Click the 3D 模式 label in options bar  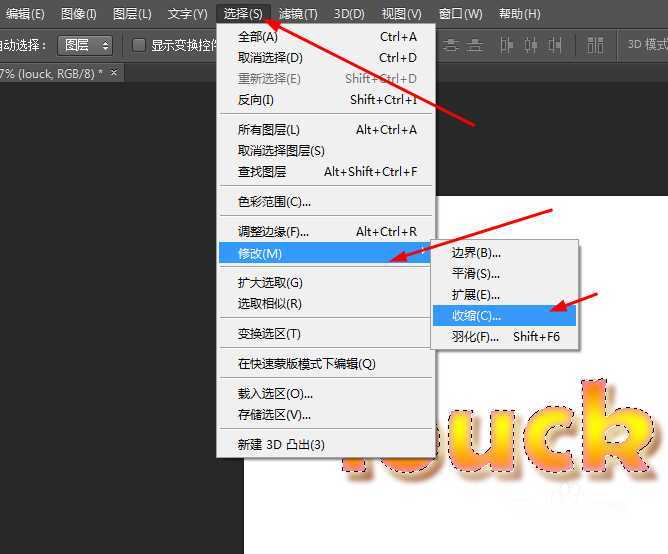[x=646, y=45]
